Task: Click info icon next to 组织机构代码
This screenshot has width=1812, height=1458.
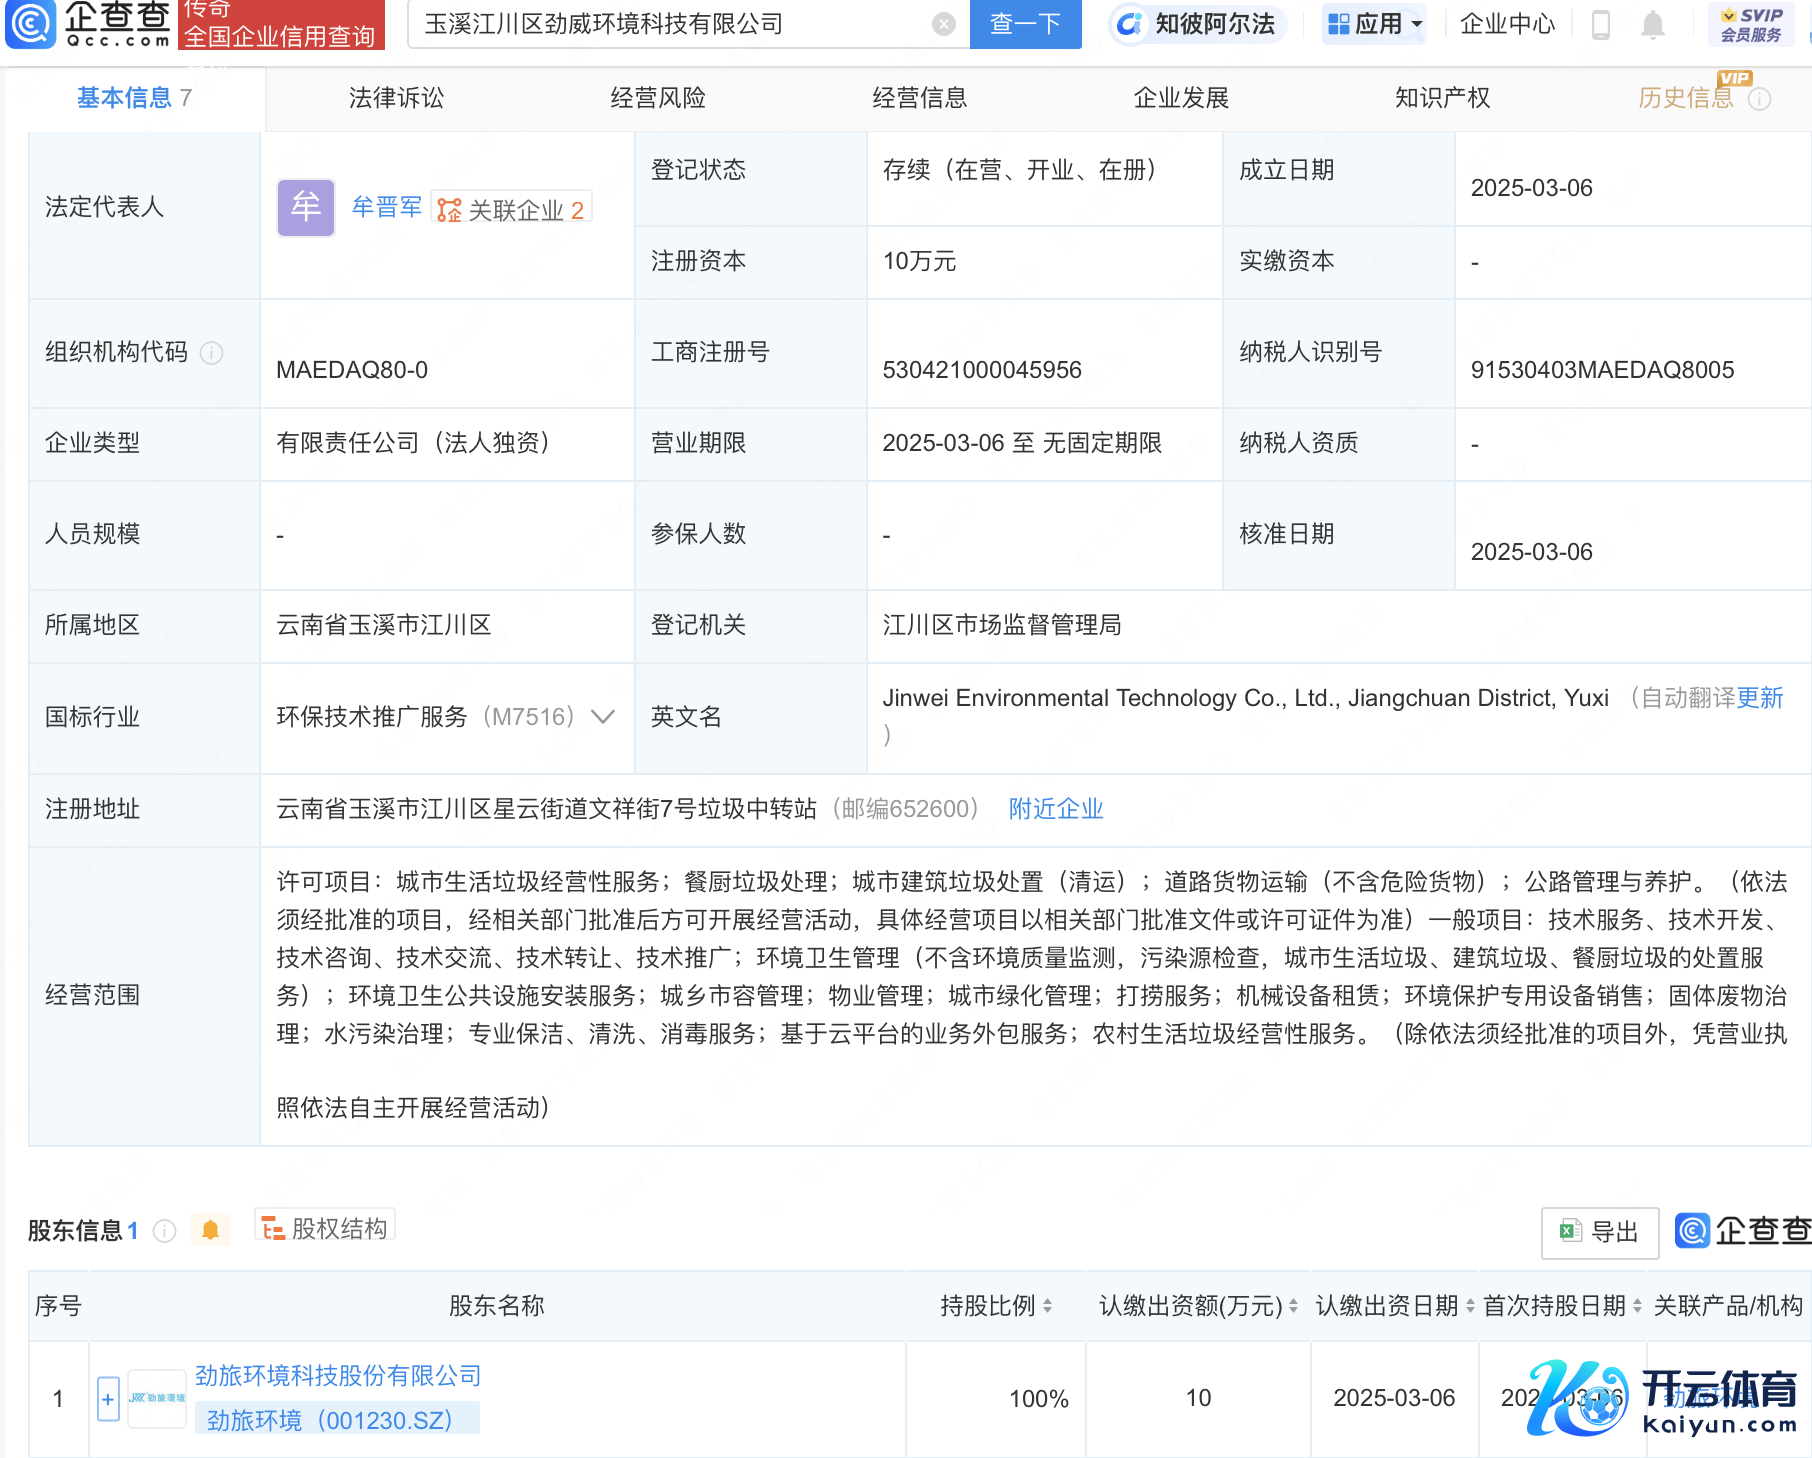Action: 212,353
